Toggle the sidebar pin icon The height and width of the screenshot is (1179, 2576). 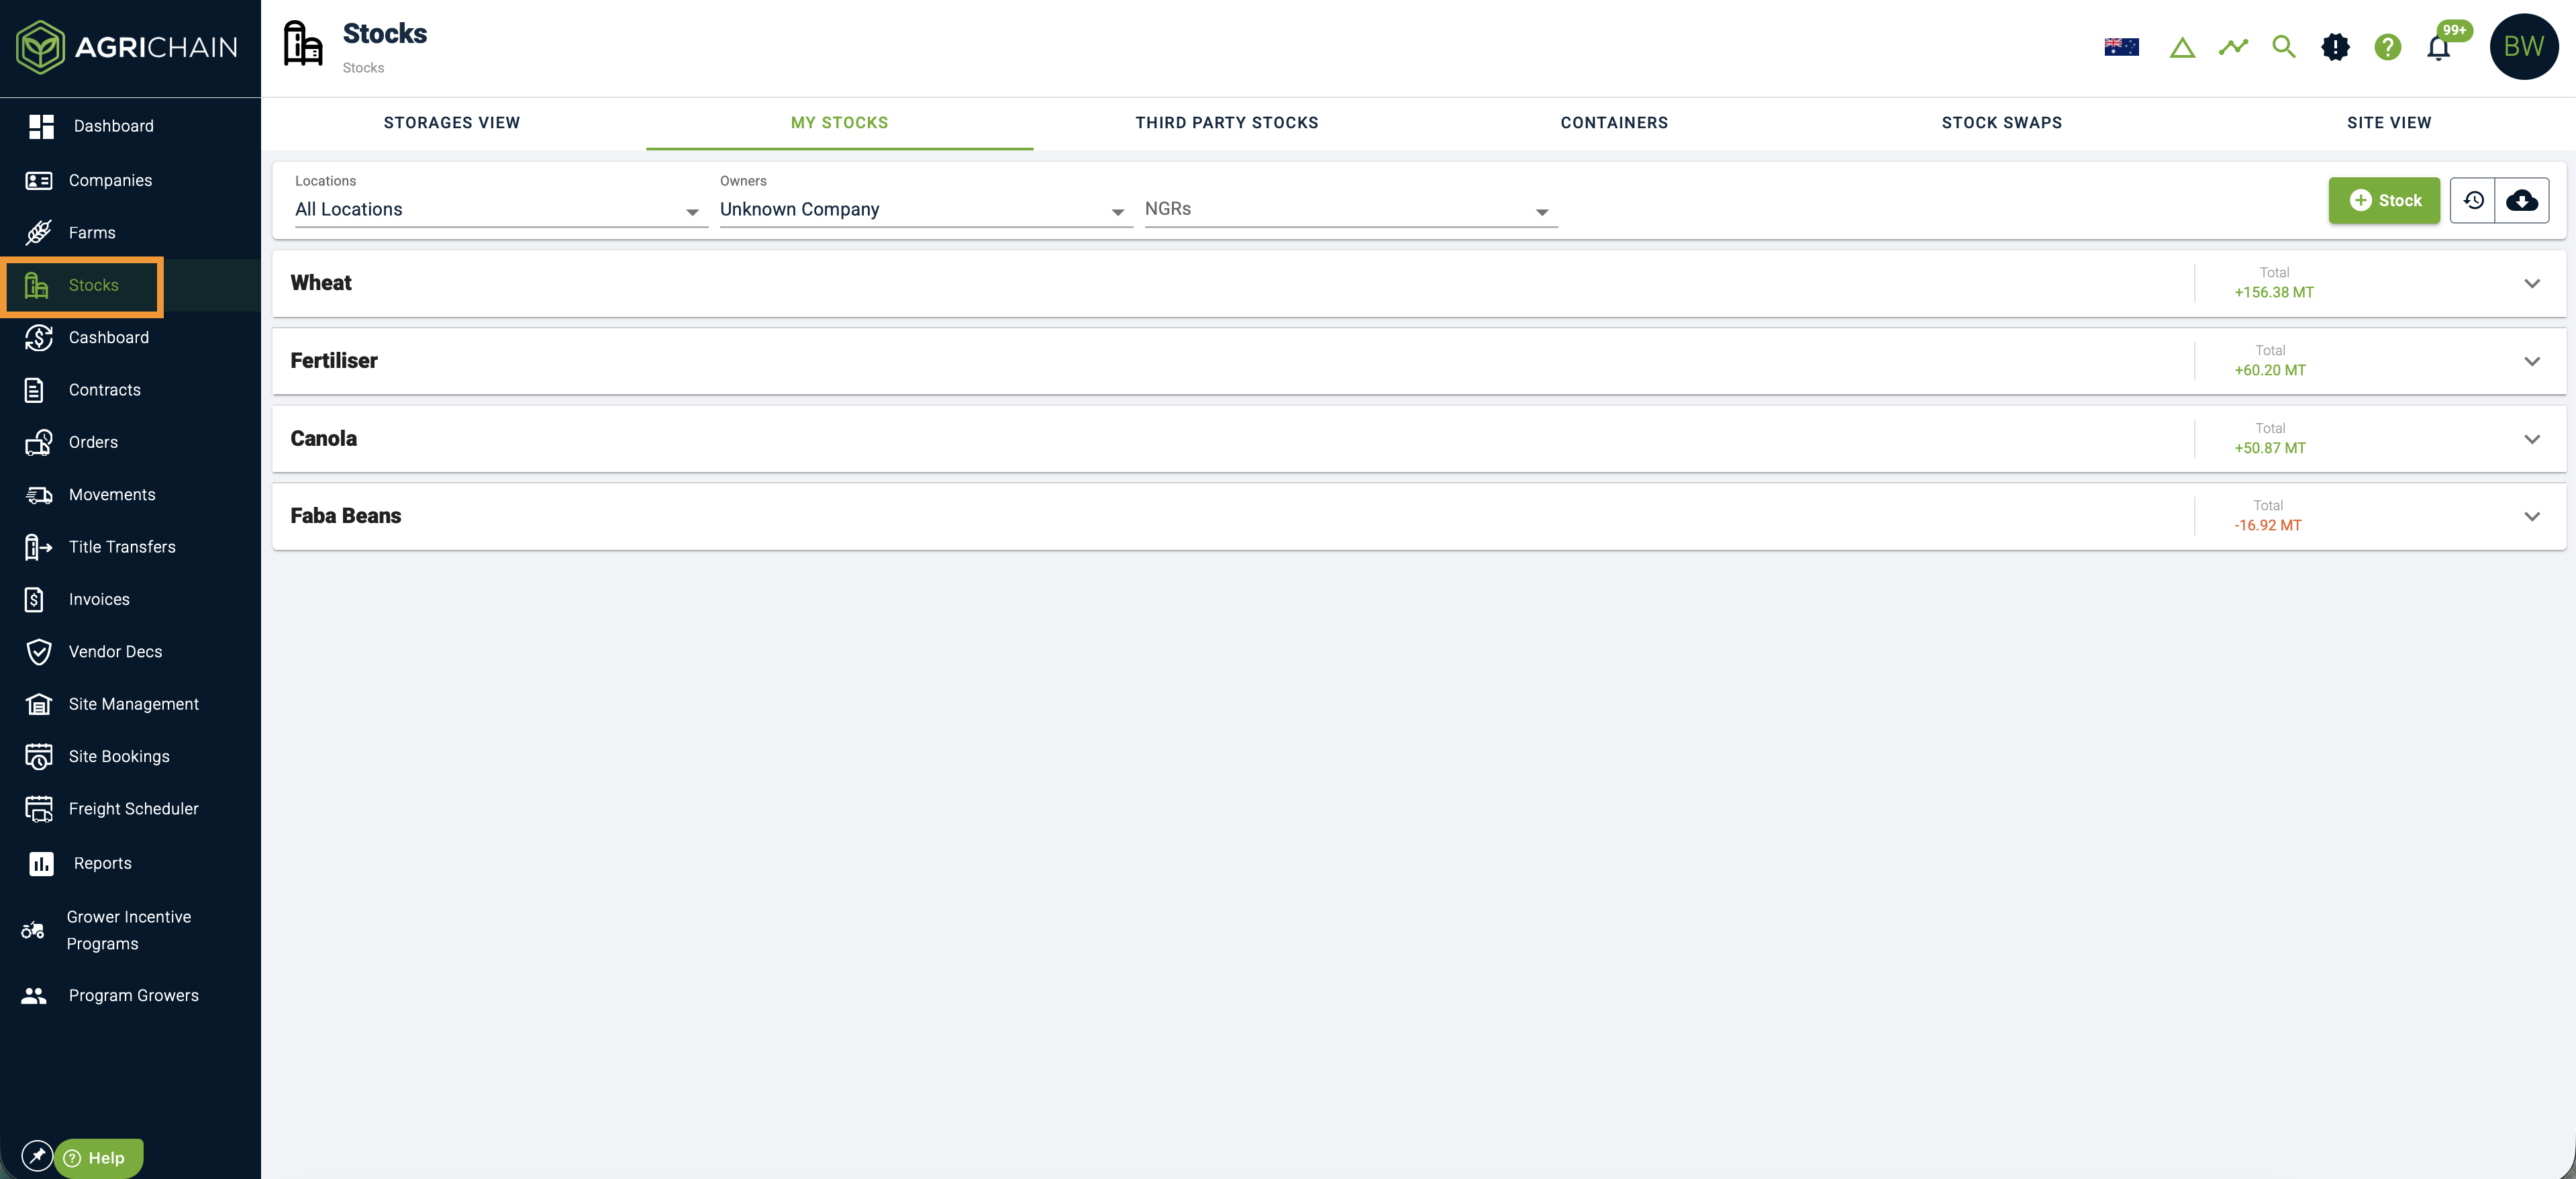click(37, 1156)
